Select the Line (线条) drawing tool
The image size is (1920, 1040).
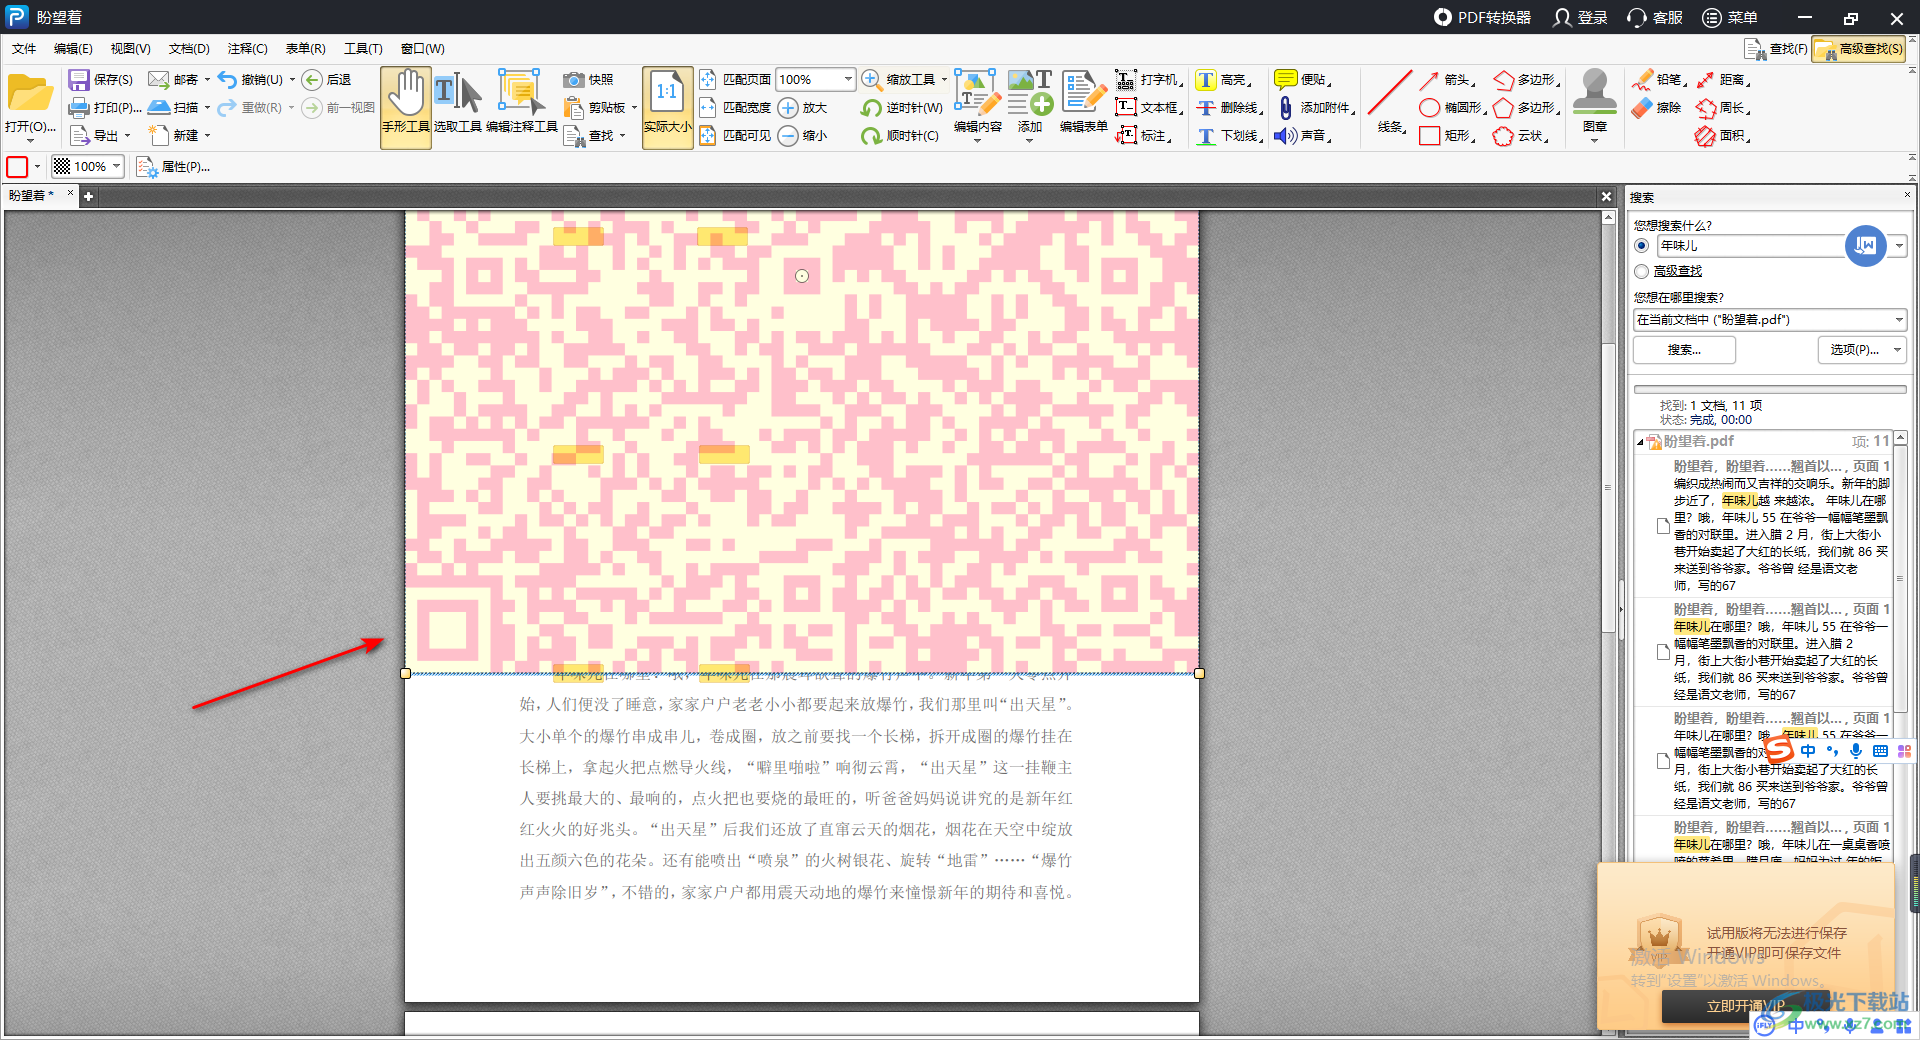[x=1390, y=101]
